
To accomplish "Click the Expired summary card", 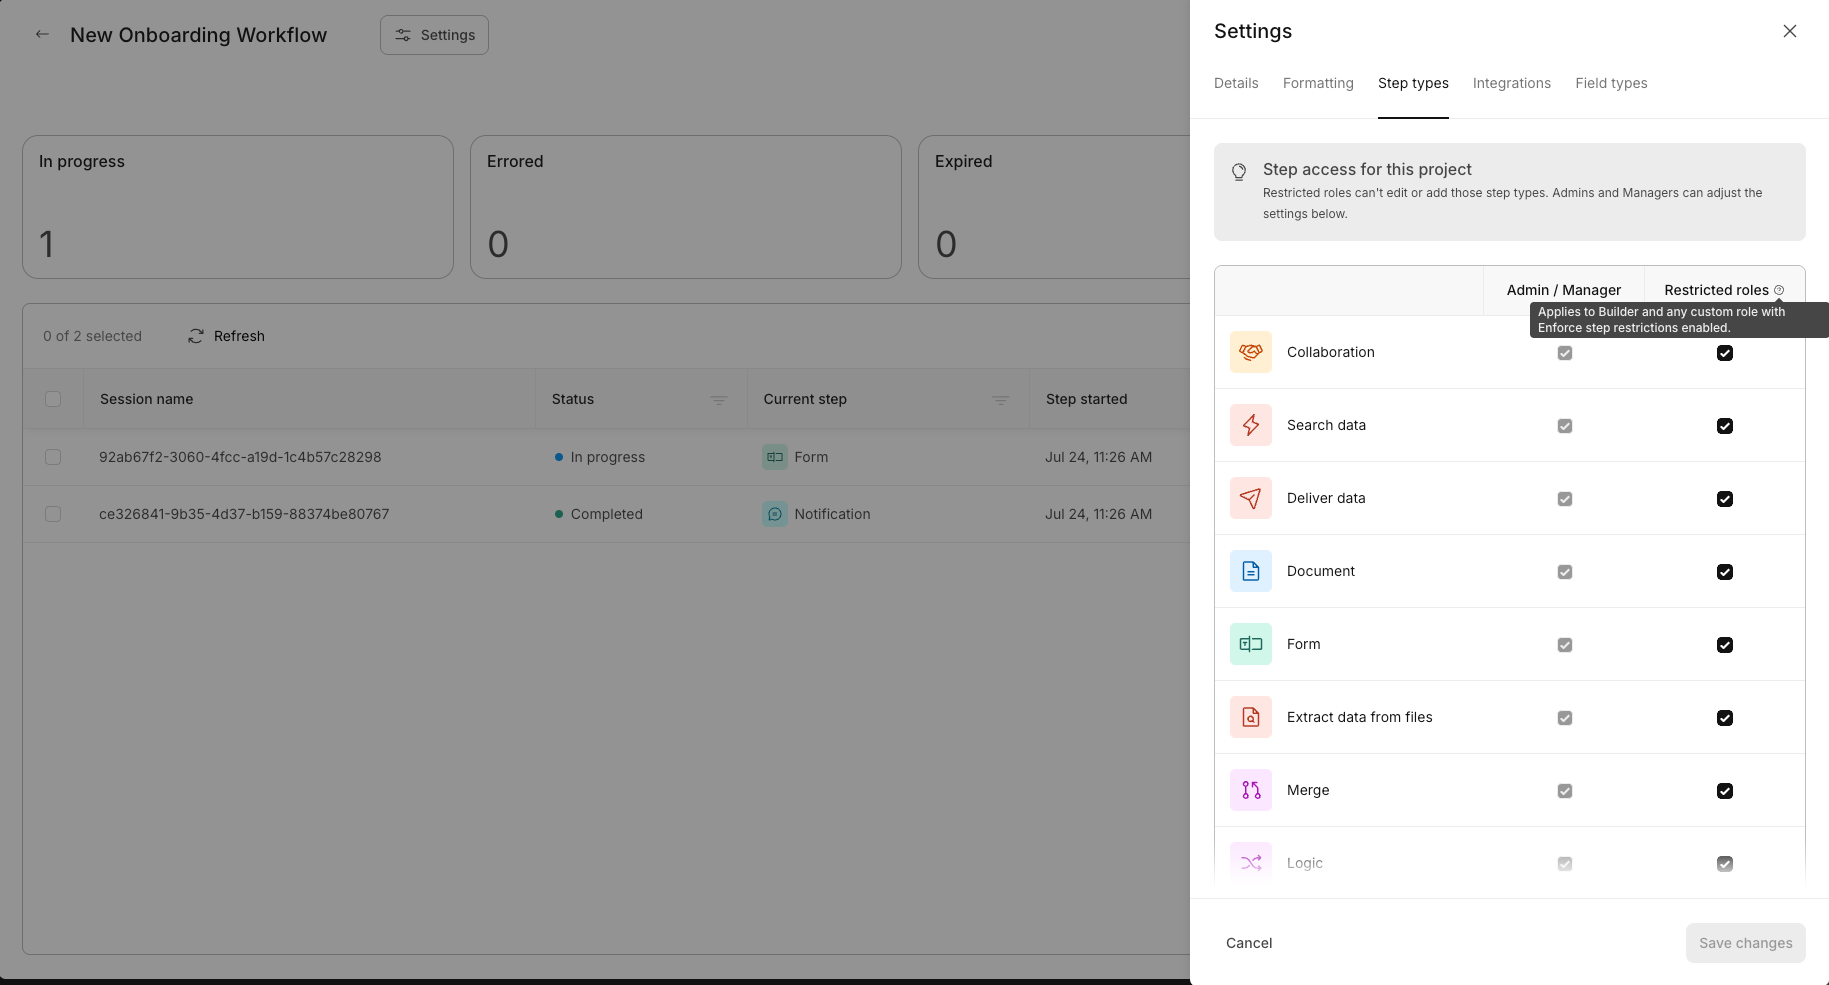I will coord(1054,207).
